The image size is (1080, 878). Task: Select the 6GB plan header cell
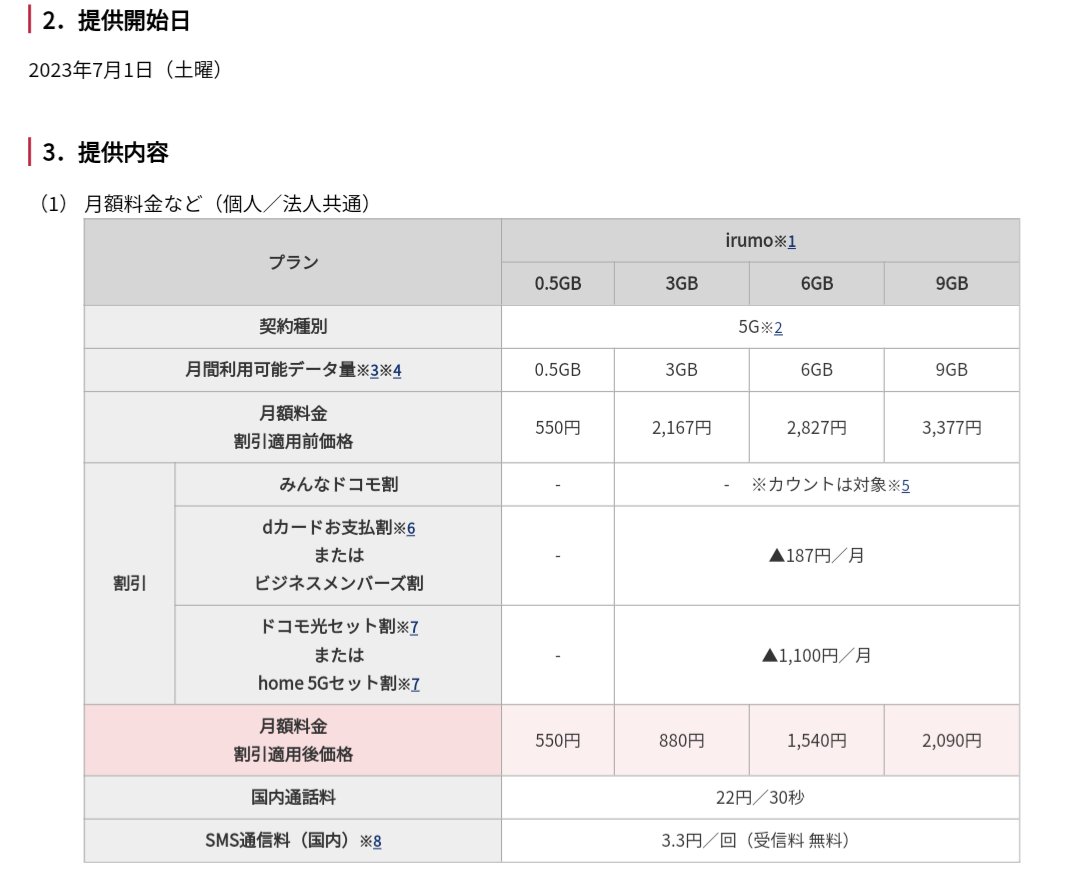point(817,284)
